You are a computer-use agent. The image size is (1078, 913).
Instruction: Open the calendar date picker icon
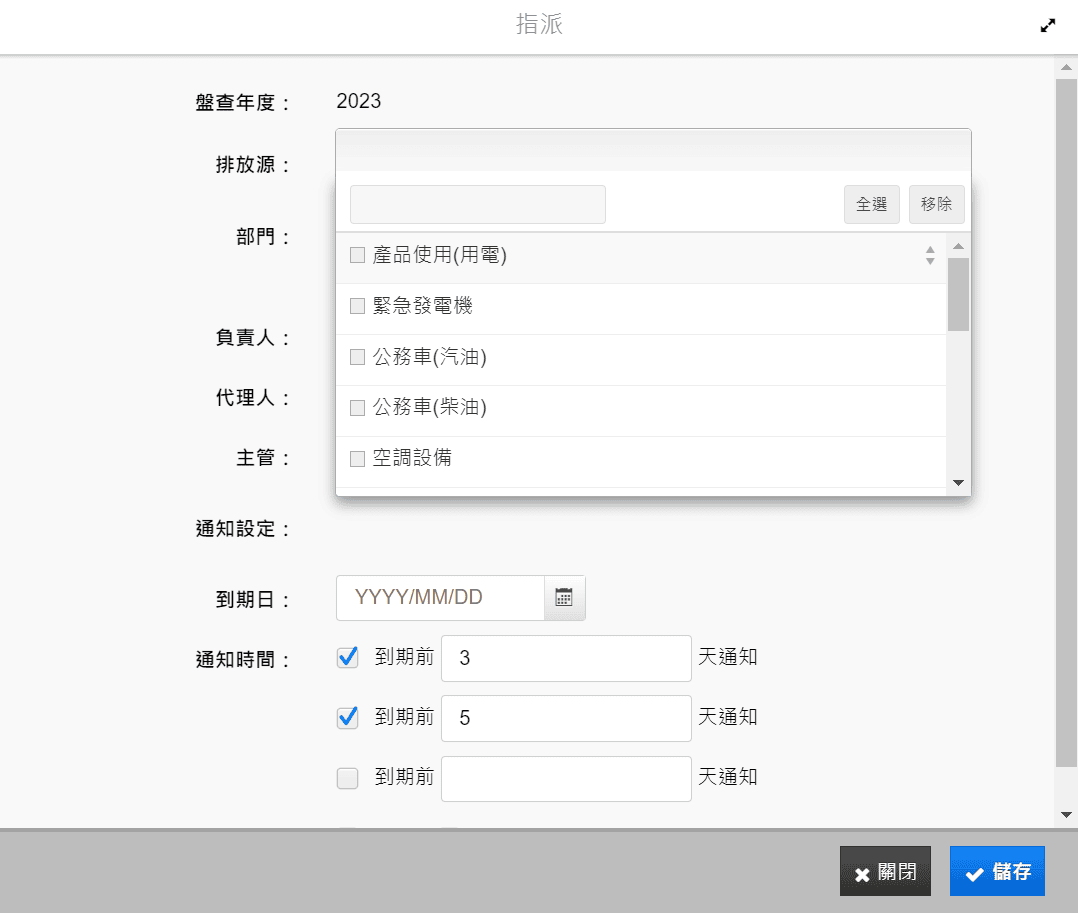click(564, 598)
